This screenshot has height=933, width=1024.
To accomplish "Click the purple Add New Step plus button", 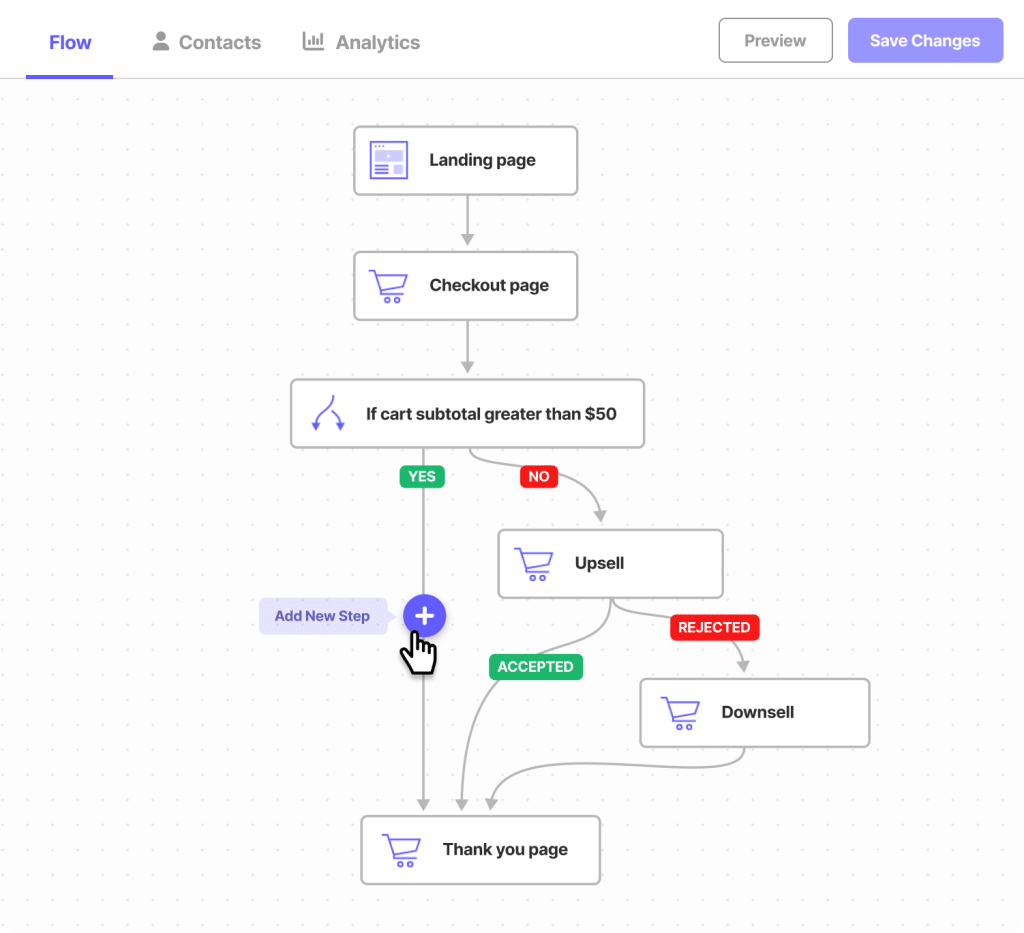I will tap(424, 616).
